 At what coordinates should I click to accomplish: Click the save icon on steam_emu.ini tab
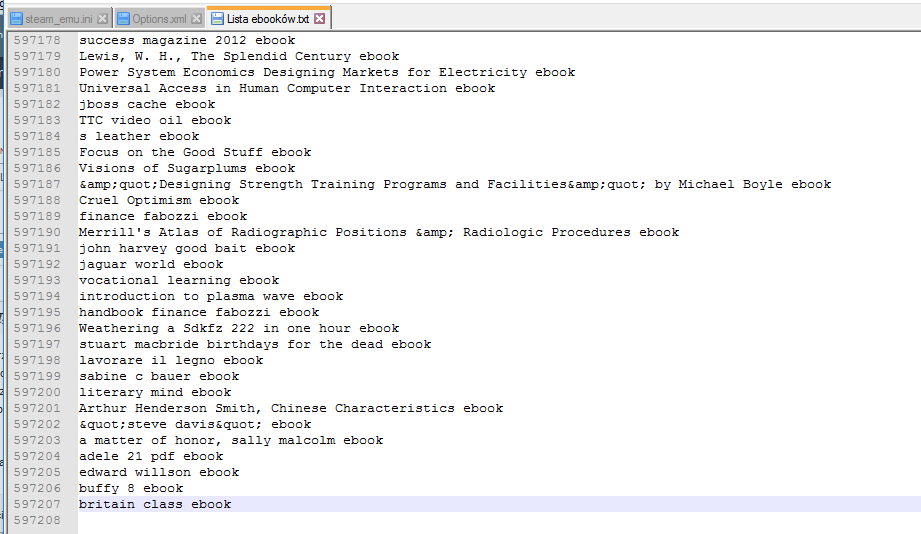pos(16,19)
